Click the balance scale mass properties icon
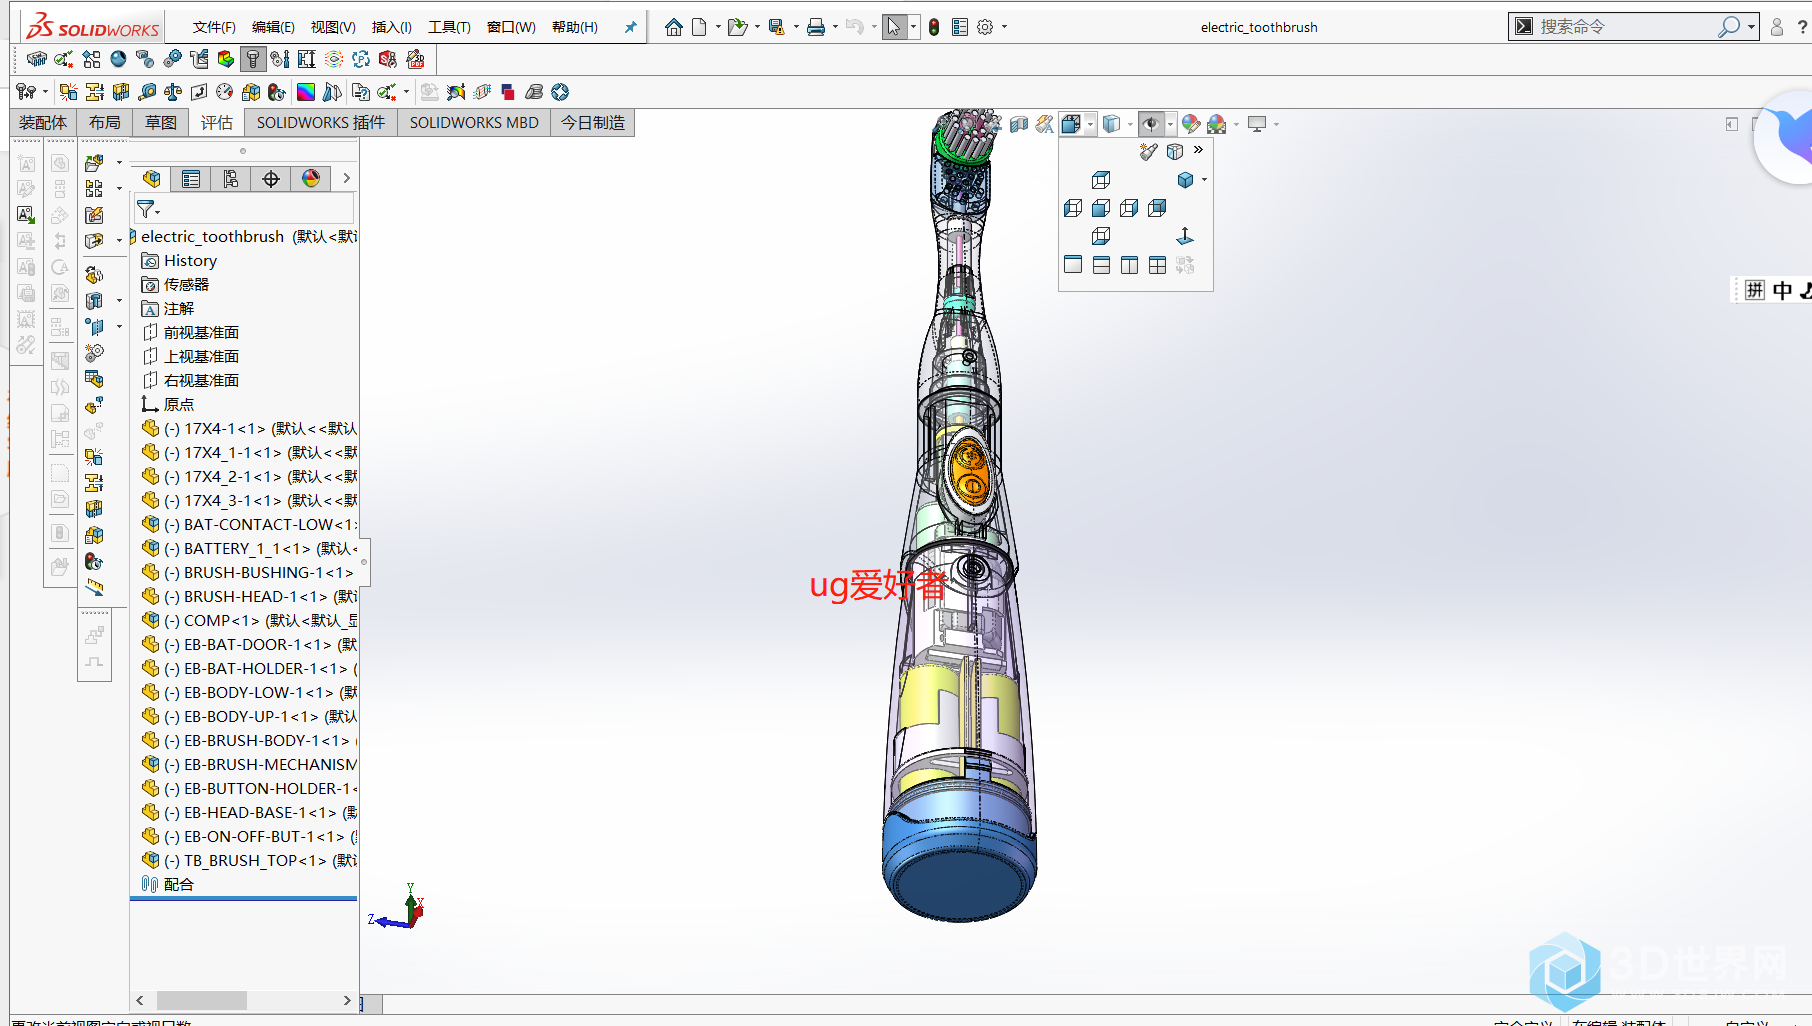1812x1026 pixels. click(173, 92)
